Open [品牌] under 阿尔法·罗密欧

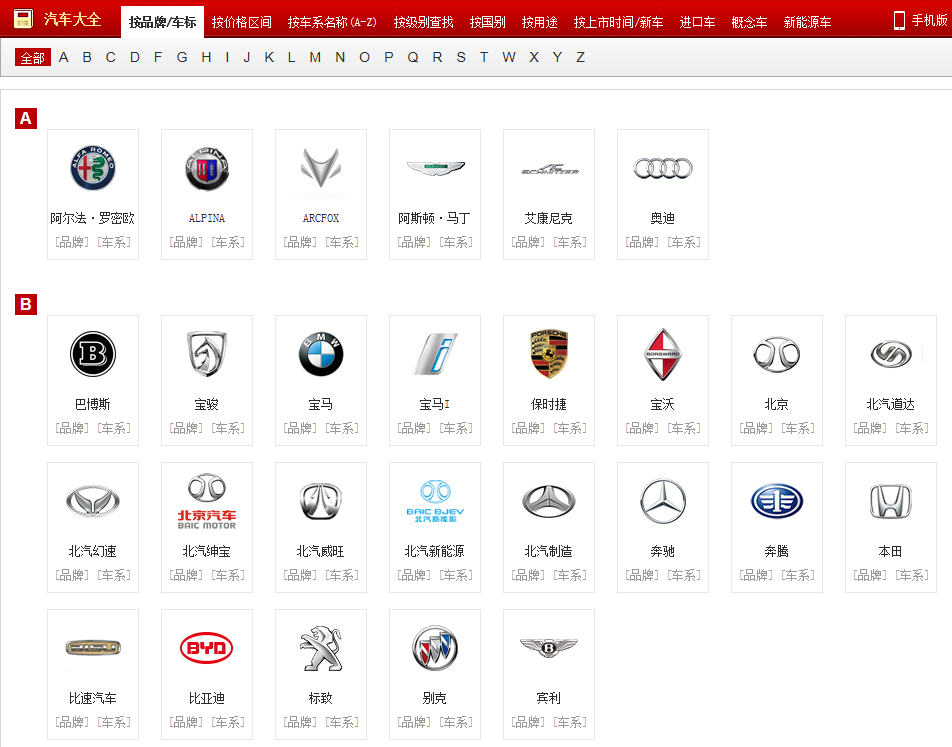pyautogui.click(x=72, y=242)
